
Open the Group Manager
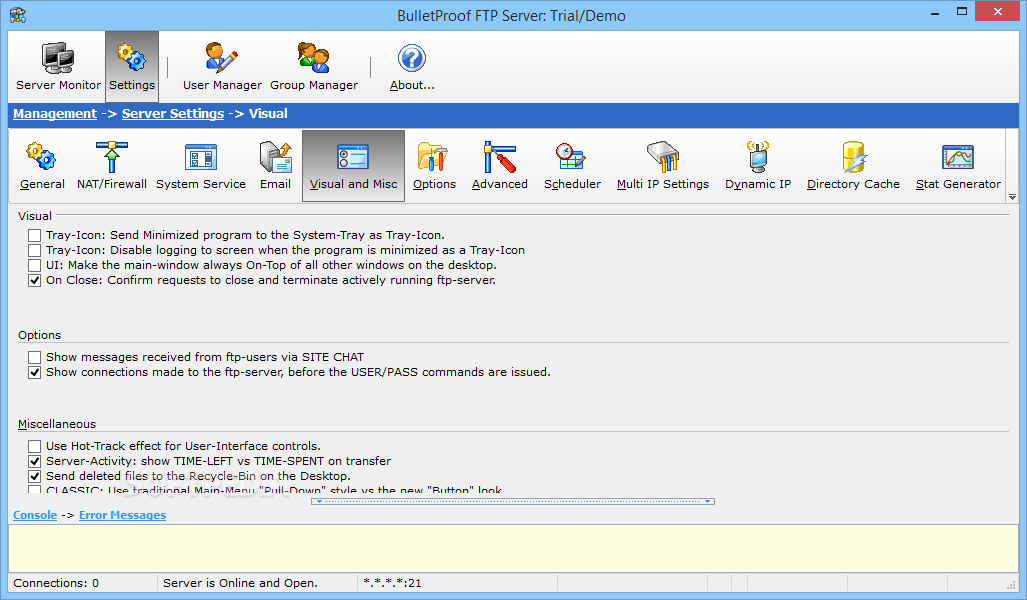(x=314, y=66)
